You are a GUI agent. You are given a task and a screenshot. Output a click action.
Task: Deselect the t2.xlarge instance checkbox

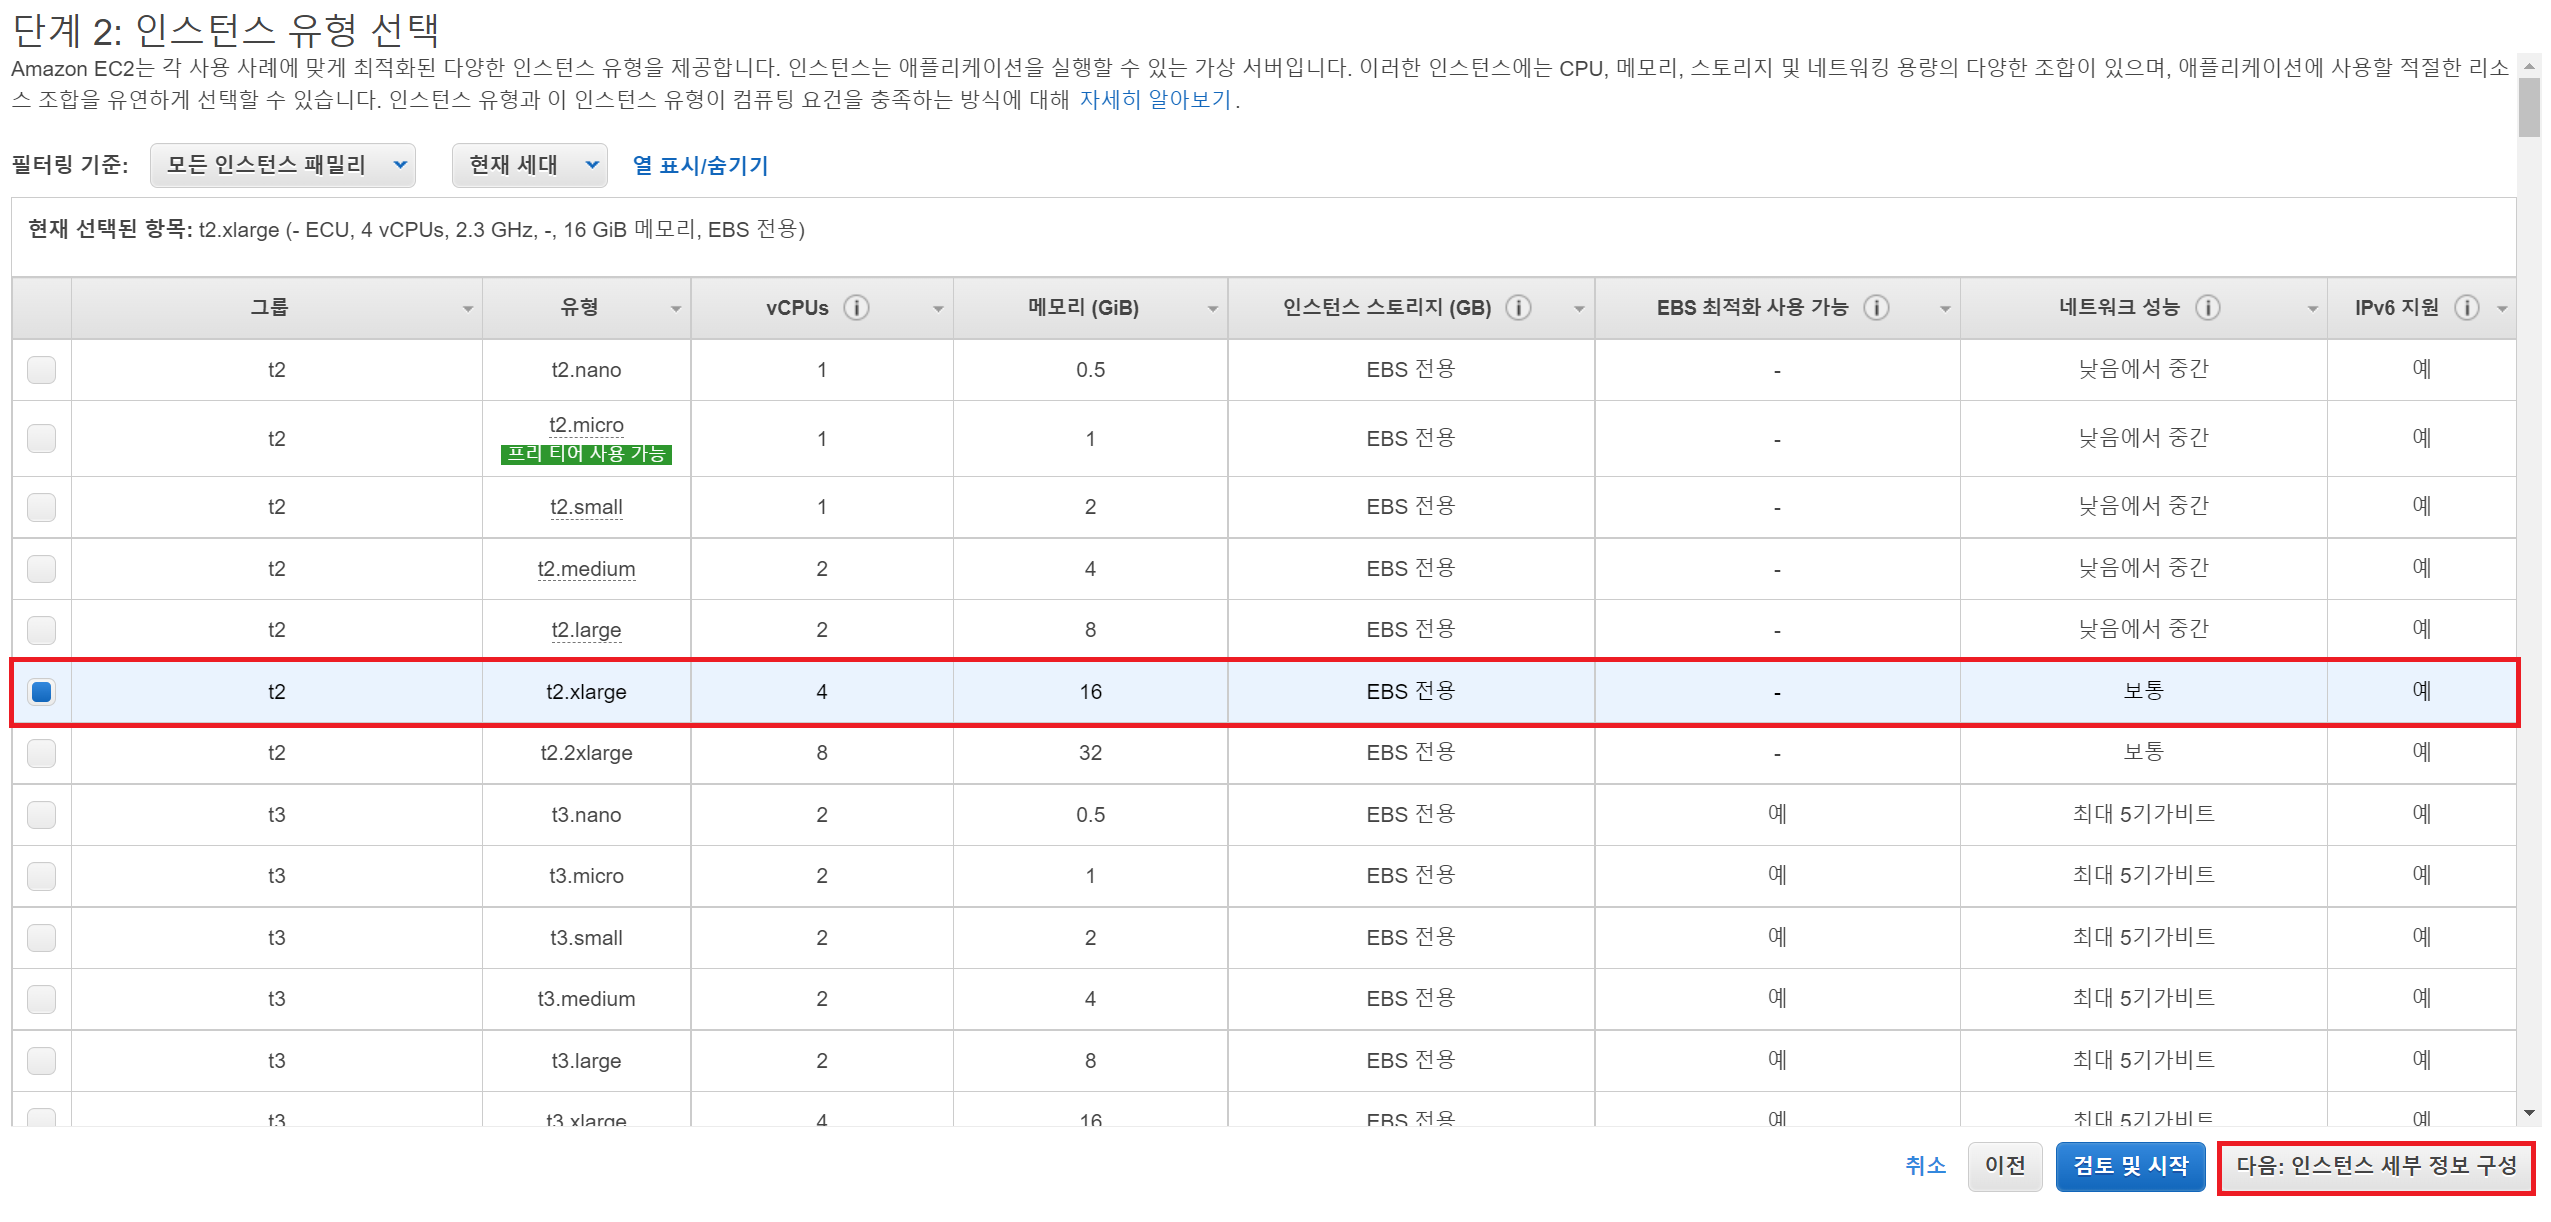point(41,692)
